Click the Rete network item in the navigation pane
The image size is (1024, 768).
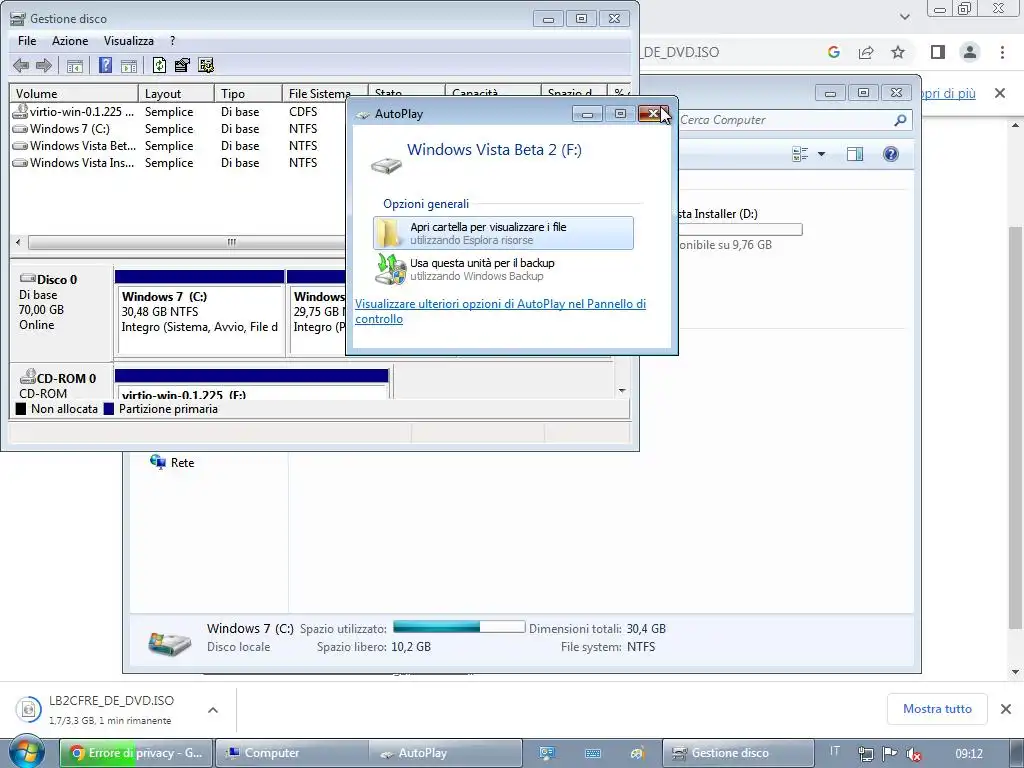pyautogui.click(x=172, y=462)
